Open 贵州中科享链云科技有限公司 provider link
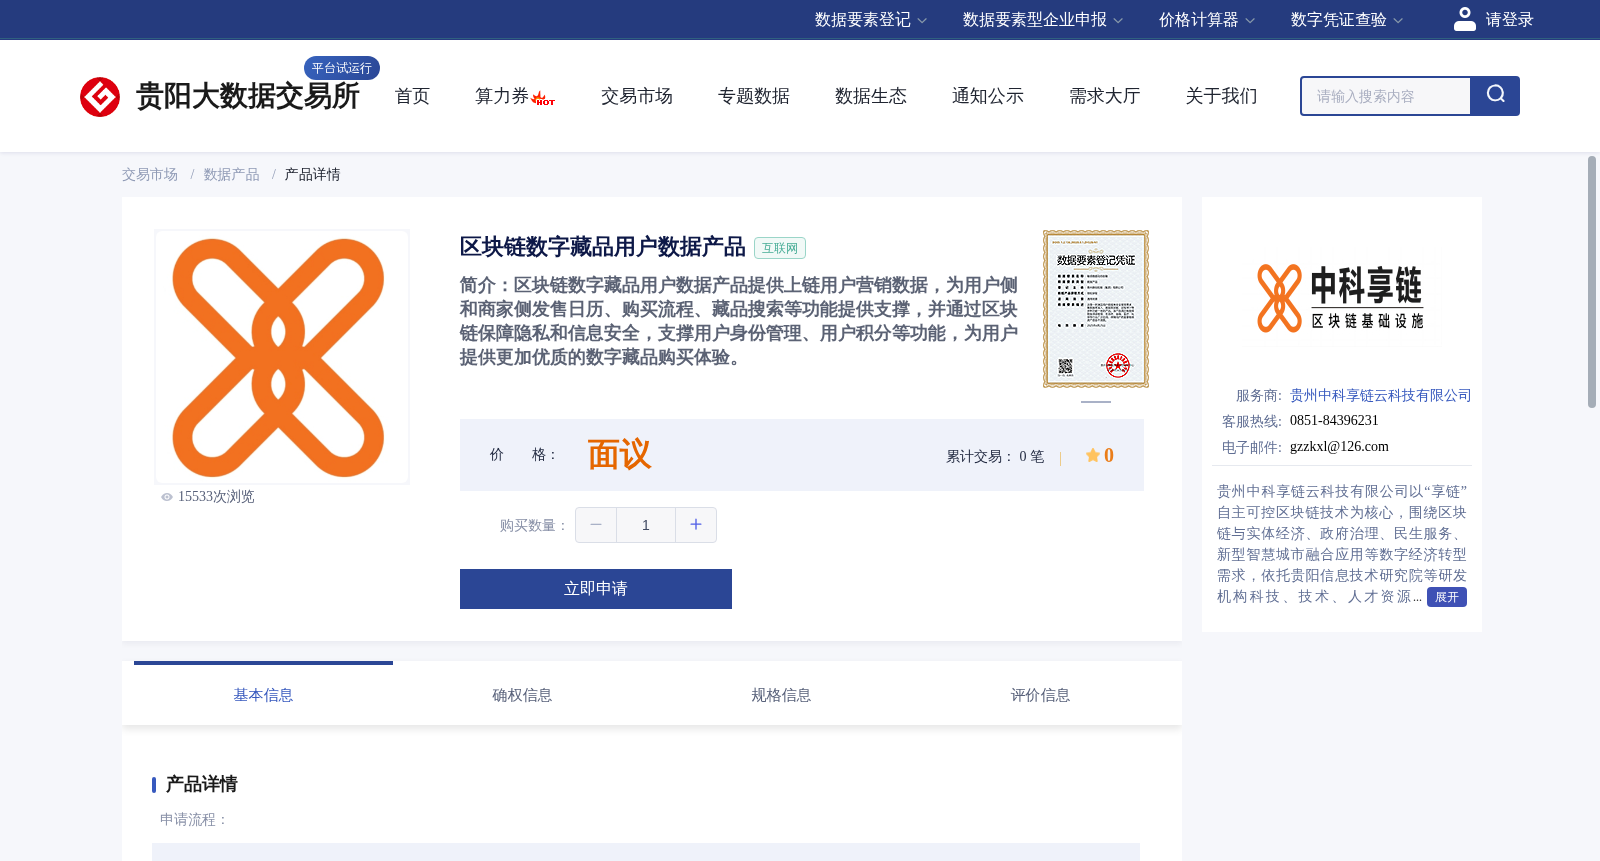 [1381, 396]
